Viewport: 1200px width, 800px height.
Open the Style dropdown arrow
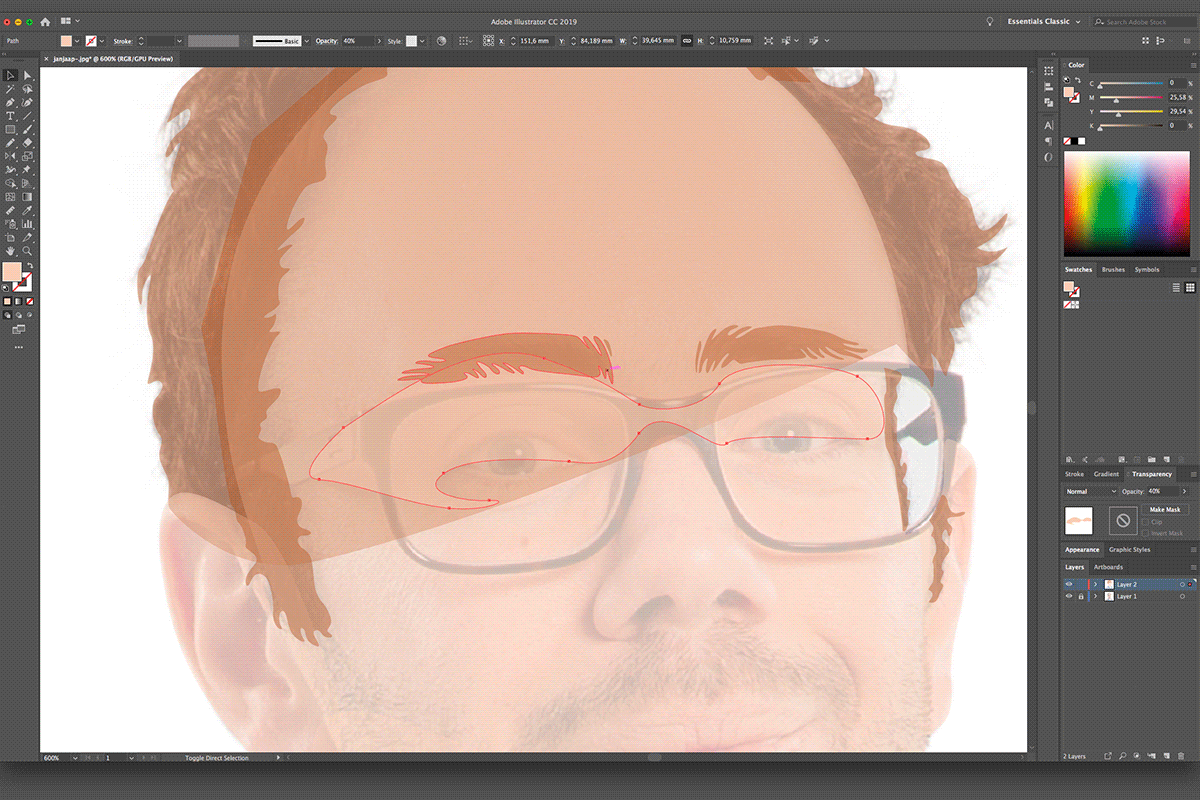click(x=422, y=41)
